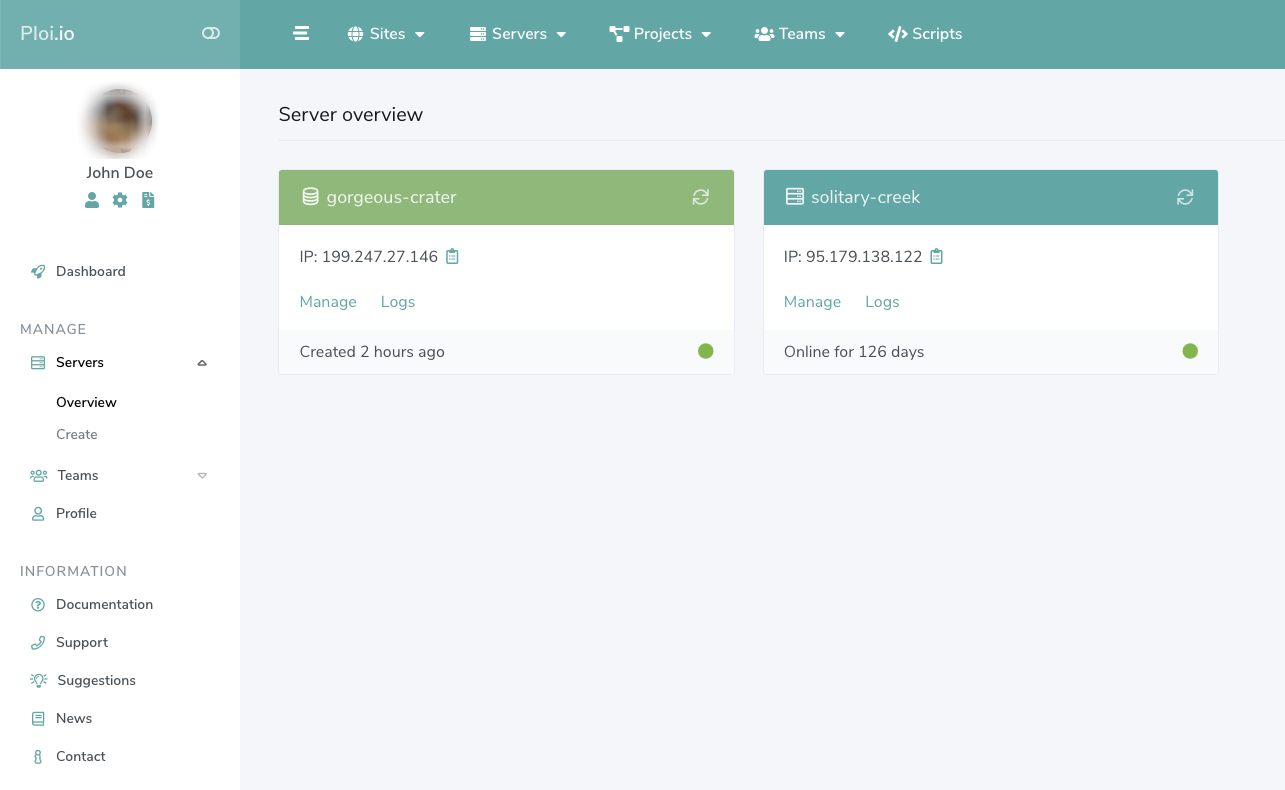Click the Contact icon in sidebar
Image resolution: width=1285 pixels, height=790 pixels.
click(38, 757)
